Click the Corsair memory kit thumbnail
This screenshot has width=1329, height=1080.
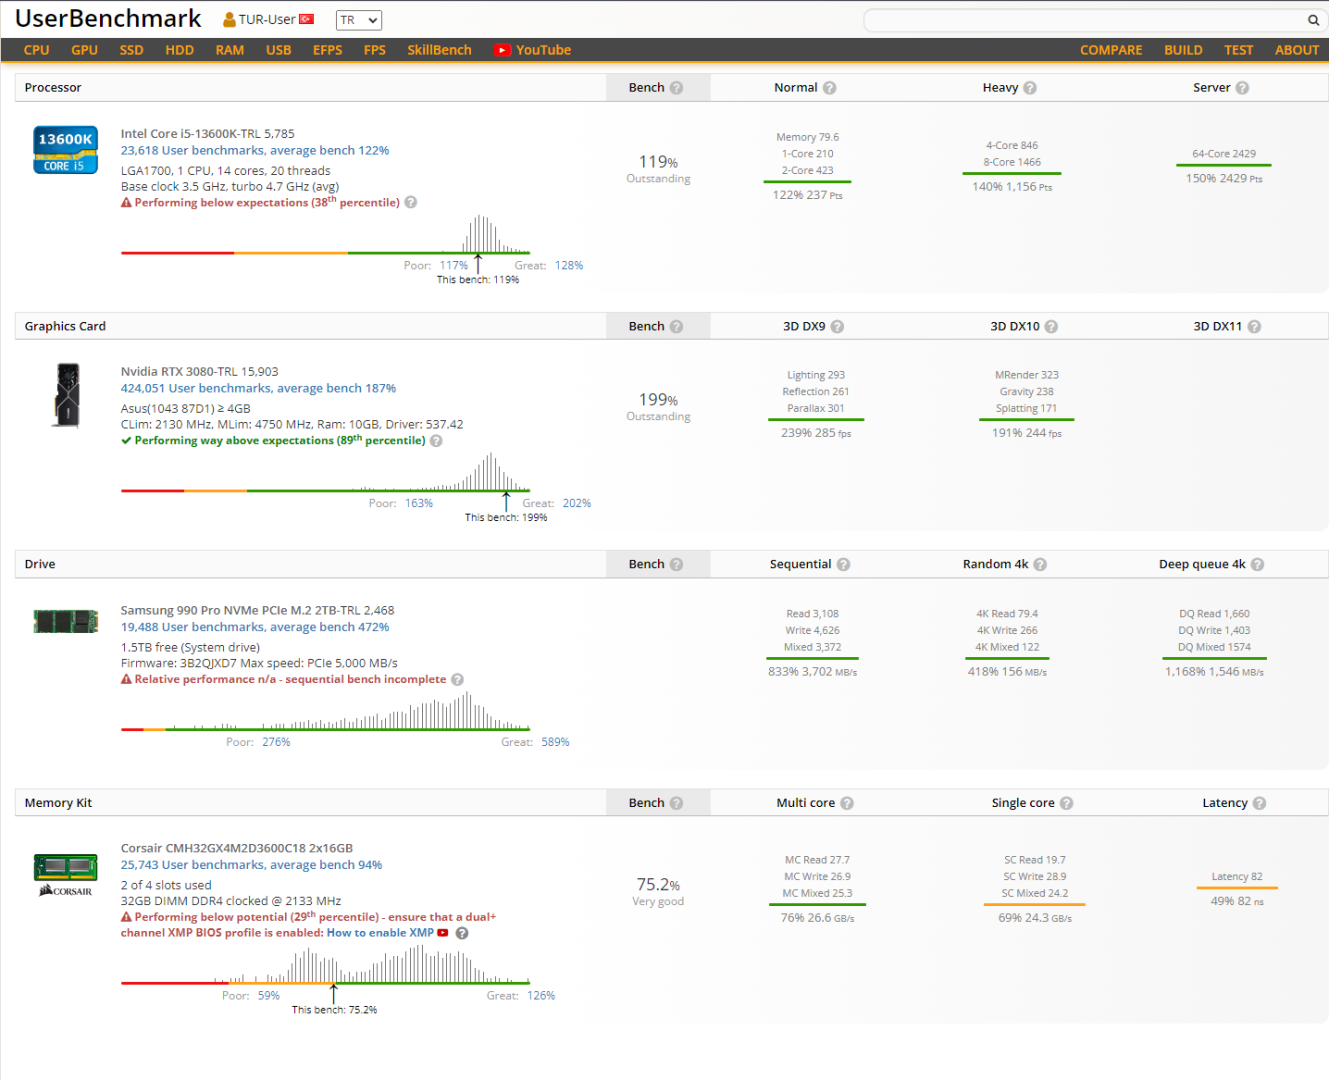click(x=66, y=875)
